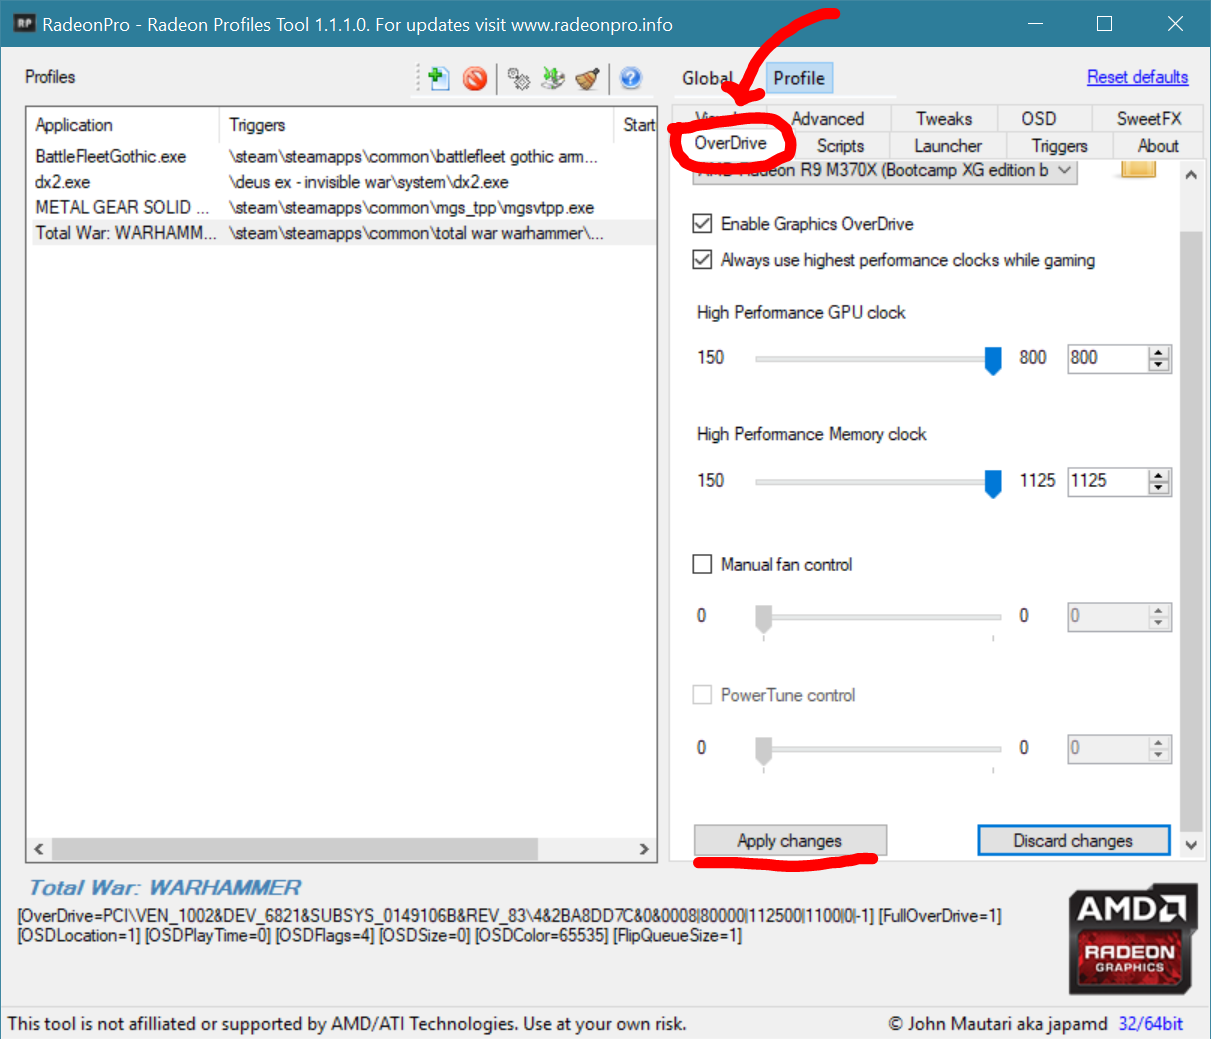This screenshot has height=1039, width=1211.
Task: Open the About tab
Action: tap(1158, 146)
